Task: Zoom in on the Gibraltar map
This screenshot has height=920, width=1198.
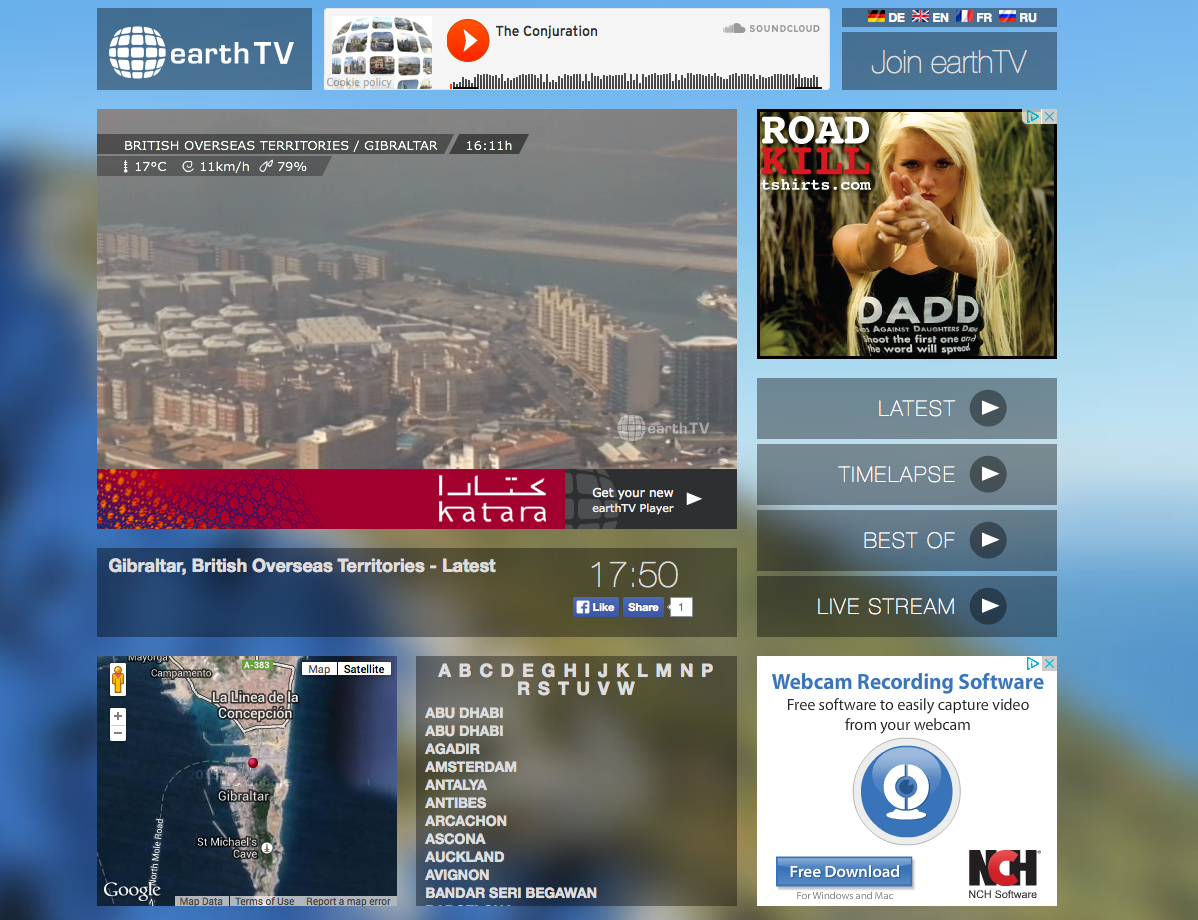Action: click(118, 716)
